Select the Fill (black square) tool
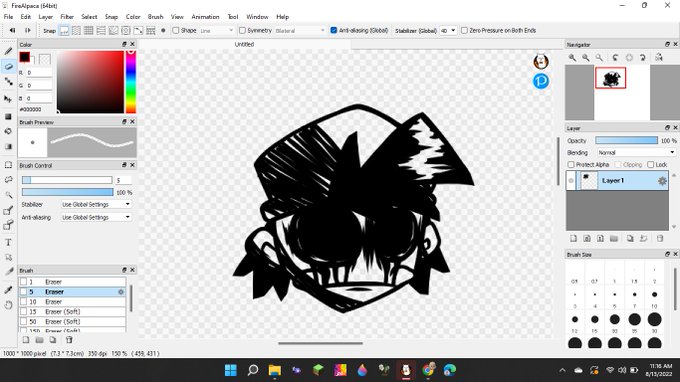 point(8,116)
